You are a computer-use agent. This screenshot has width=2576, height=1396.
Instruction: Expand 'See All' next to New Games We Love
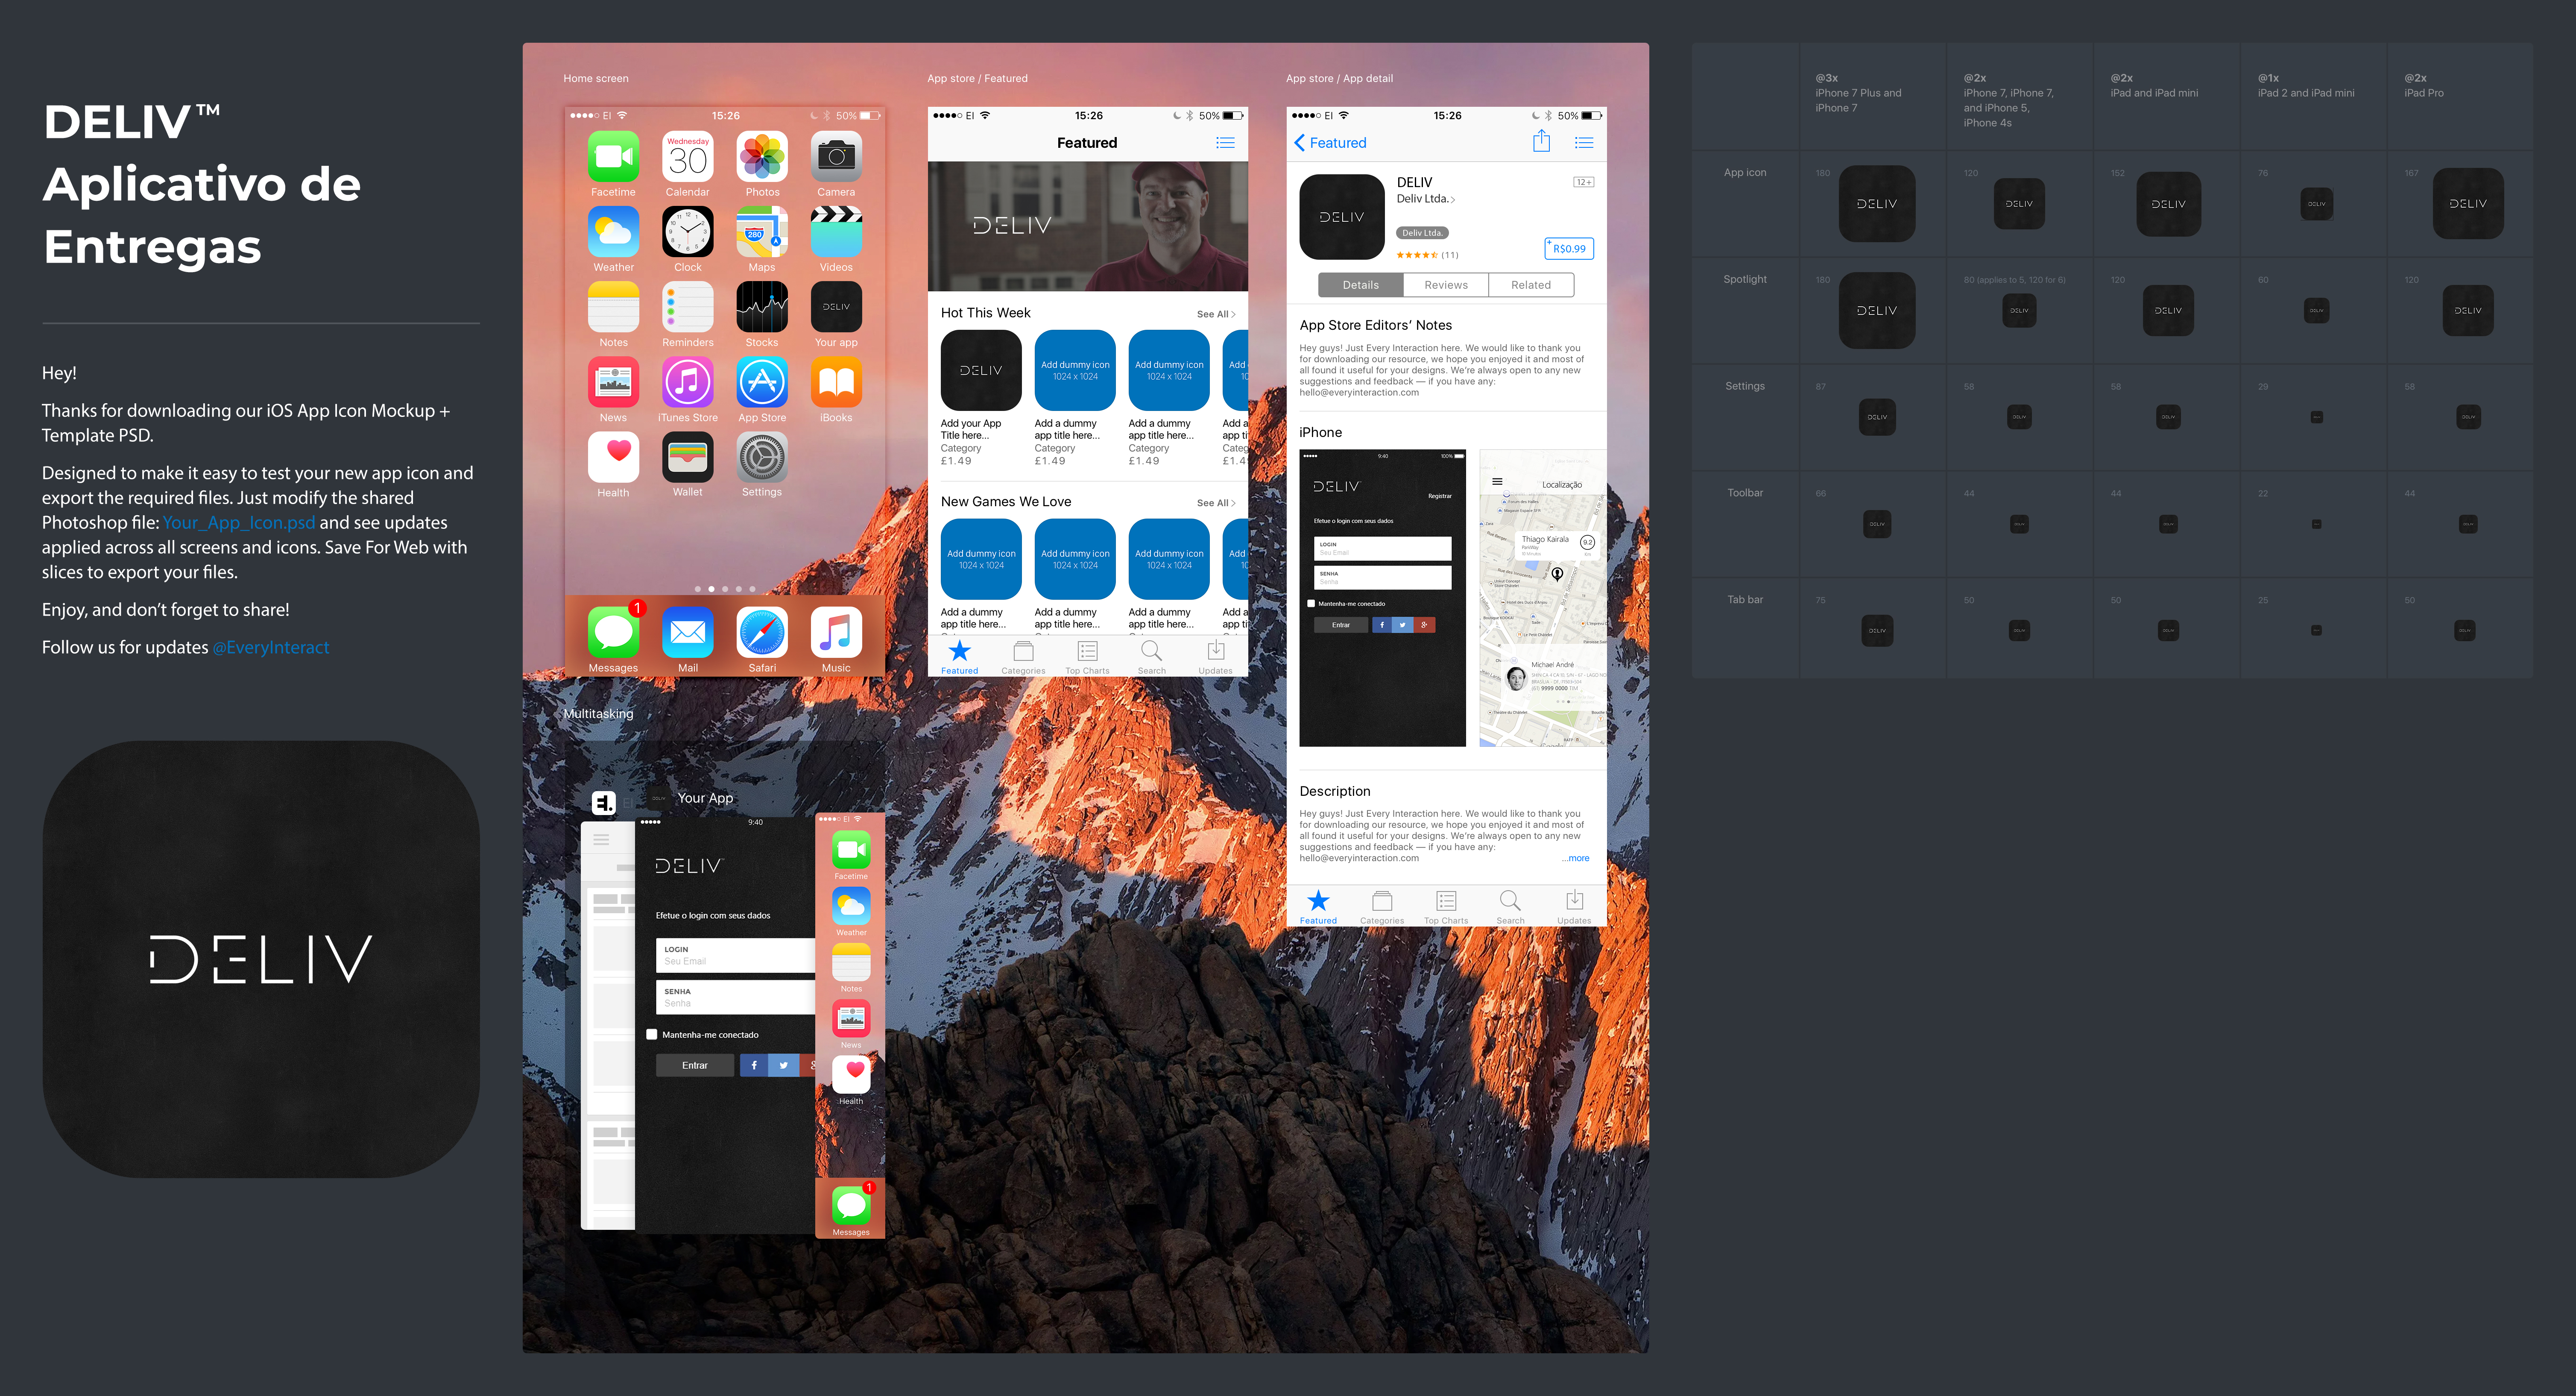(1215, 503)
